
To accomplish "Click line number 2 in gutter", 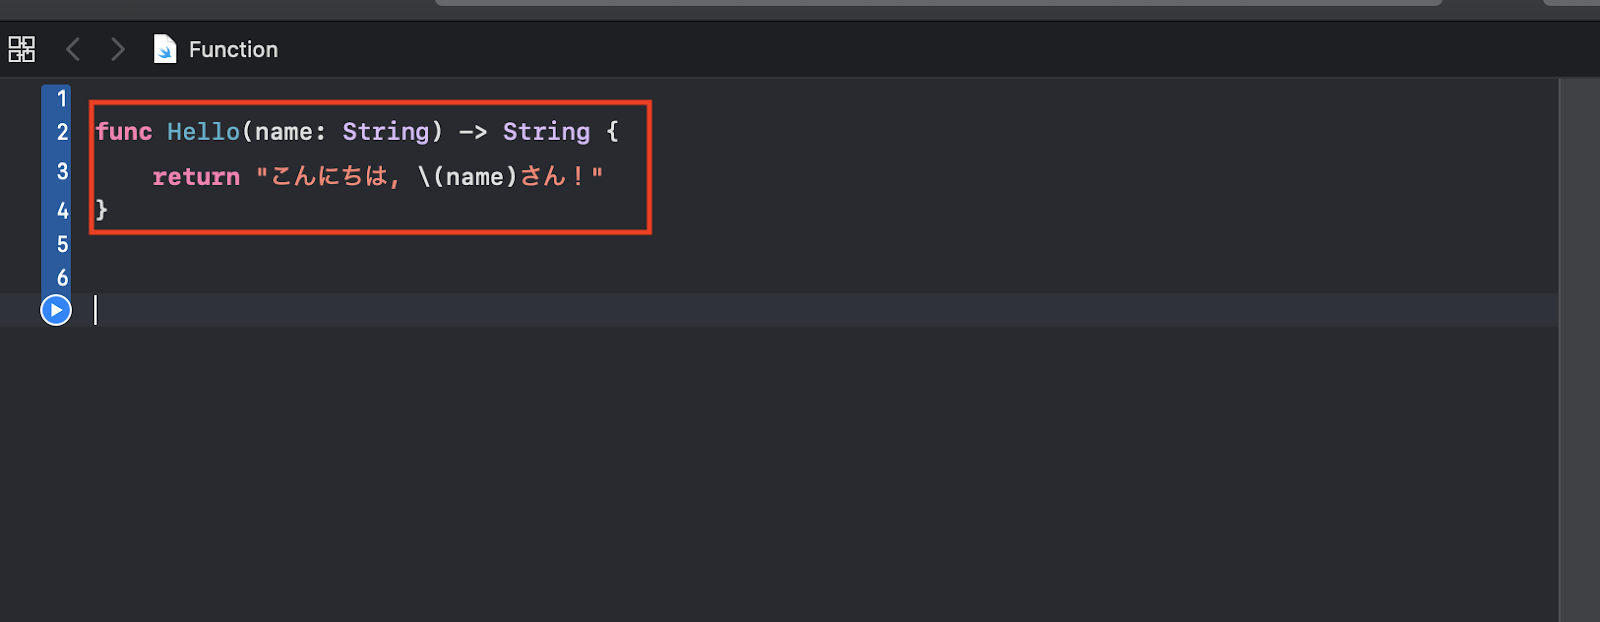I will click(62, 132).
